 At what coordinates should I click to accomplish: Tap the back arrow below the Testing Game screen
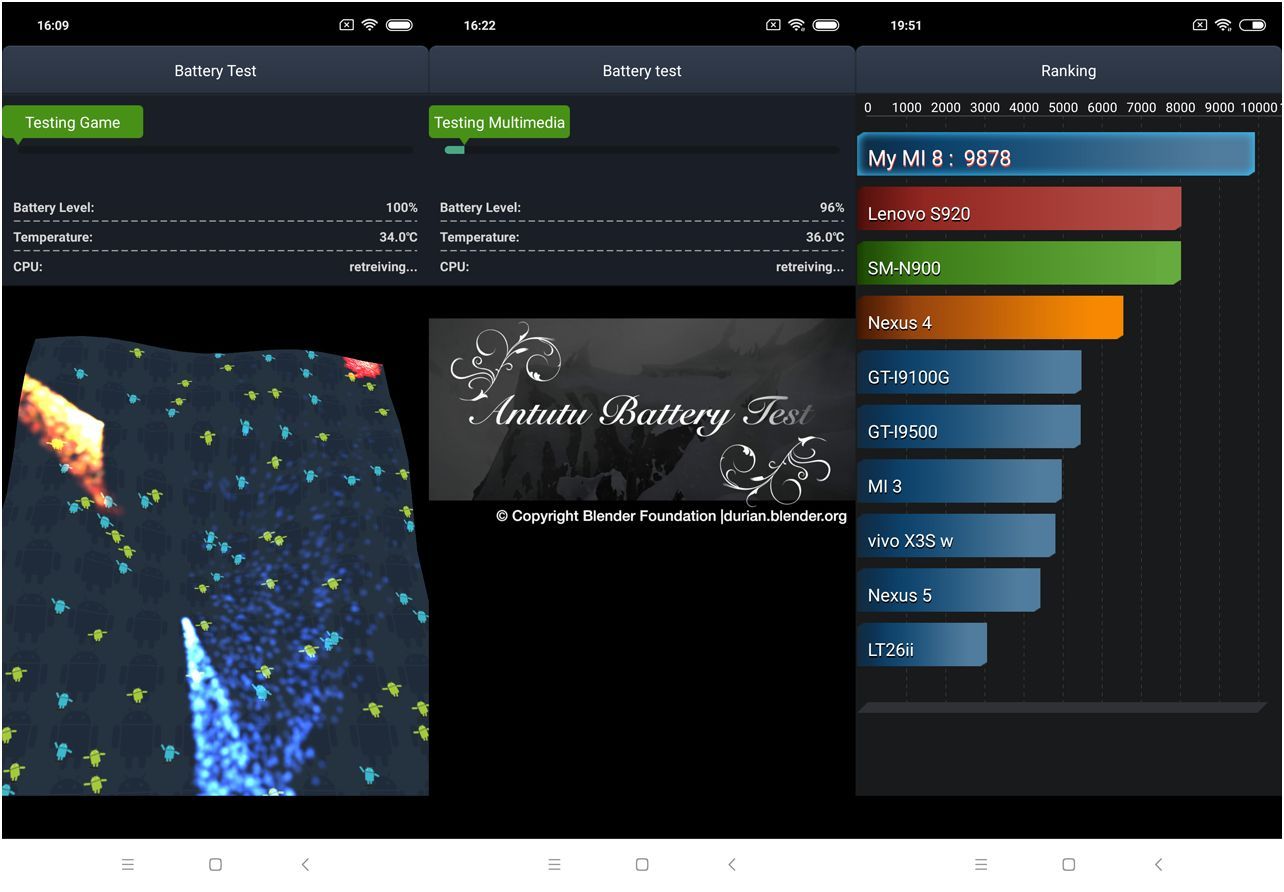(305, 864)
